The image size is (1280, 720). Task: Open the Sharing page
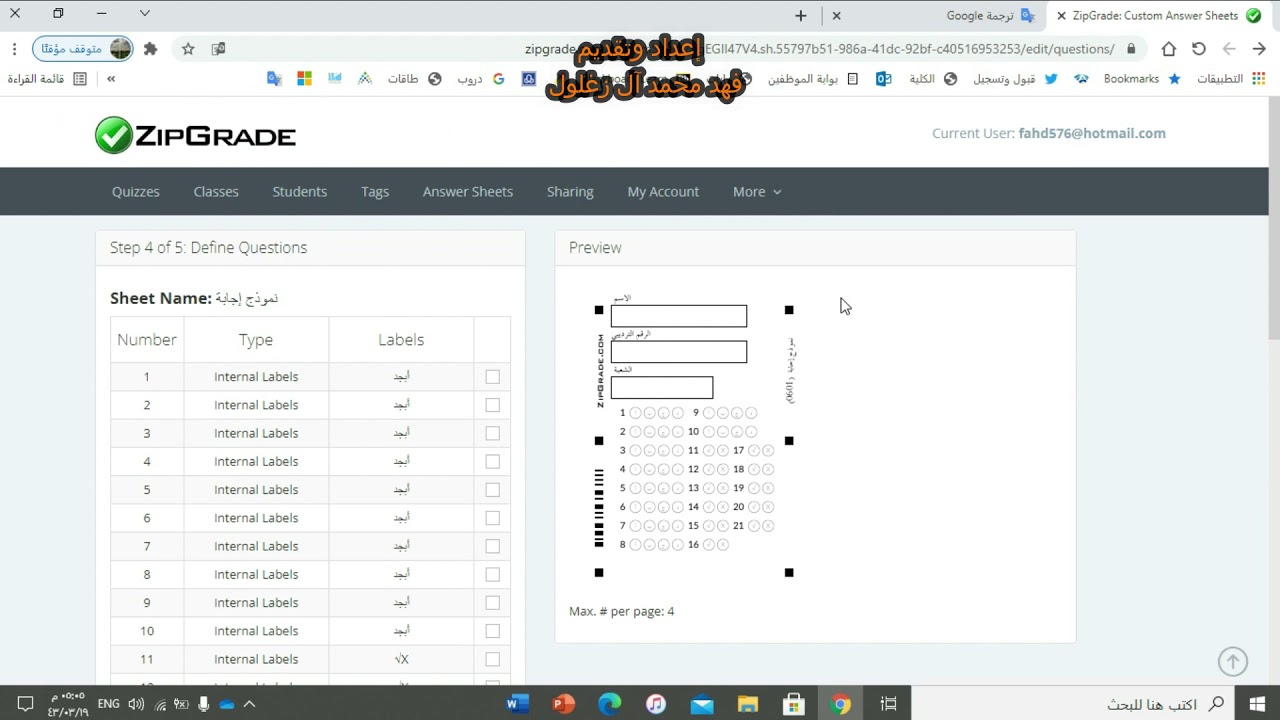tap(570, 191)
